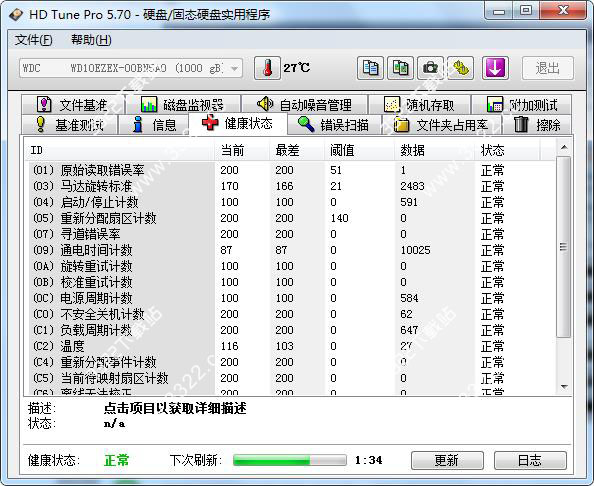The image size is (594, 486).
Task: Select row (07) 寻道错误率
Action: click(x=292, y=234)
